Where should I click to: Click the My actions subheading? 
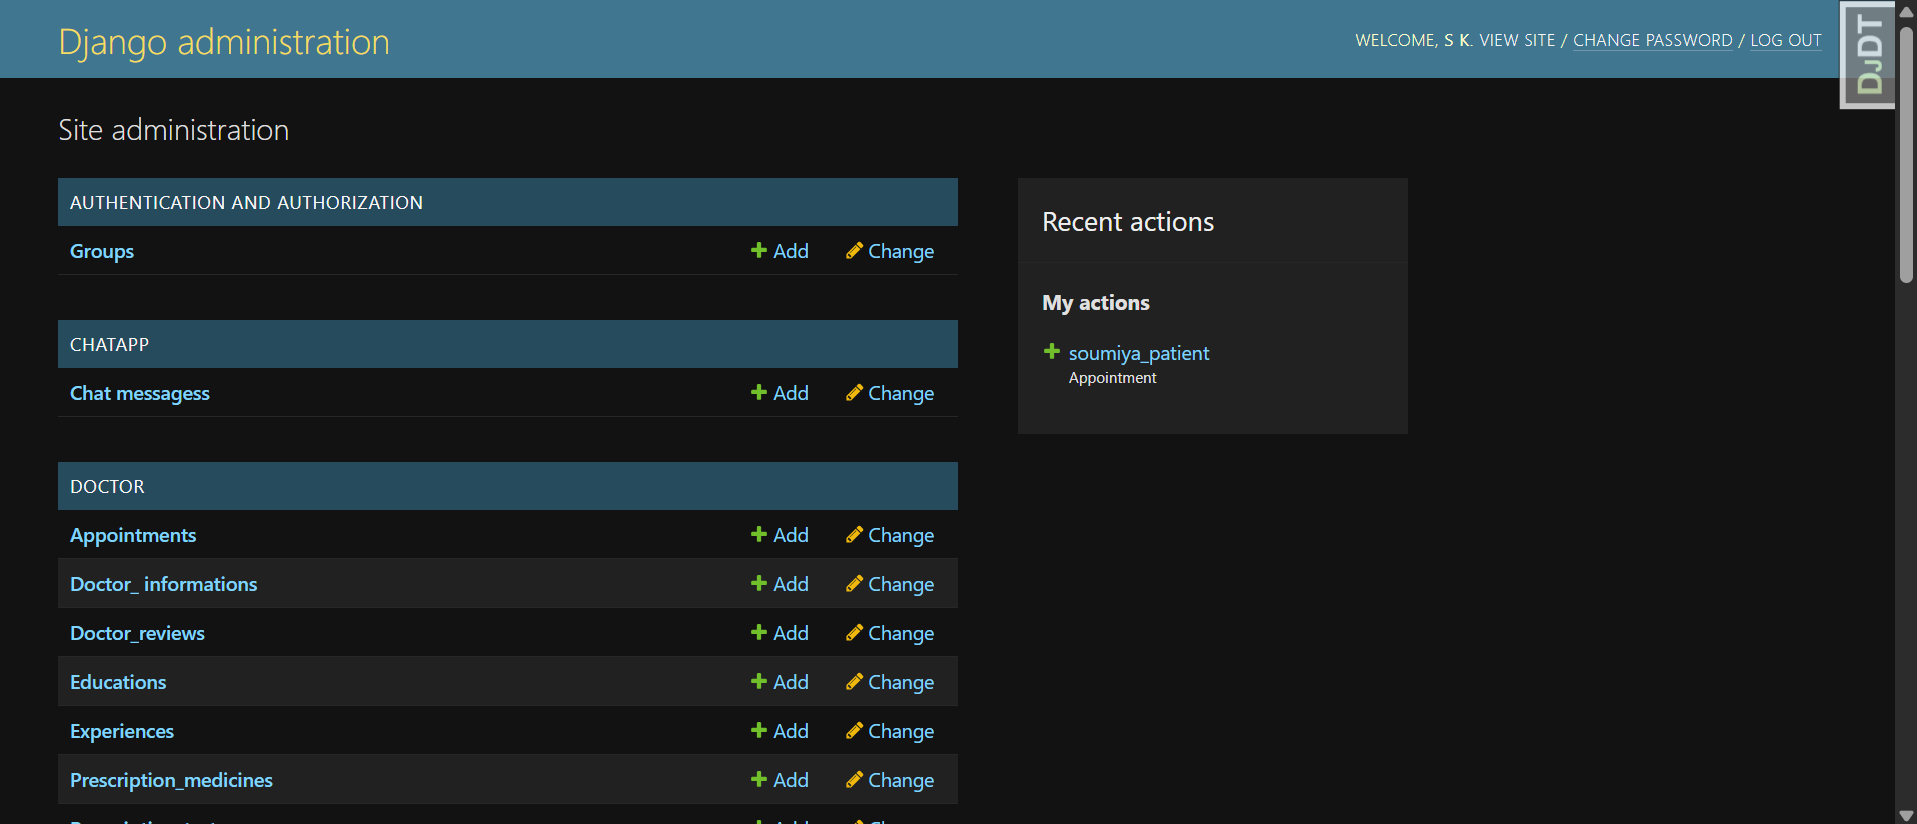point(1096,303)
